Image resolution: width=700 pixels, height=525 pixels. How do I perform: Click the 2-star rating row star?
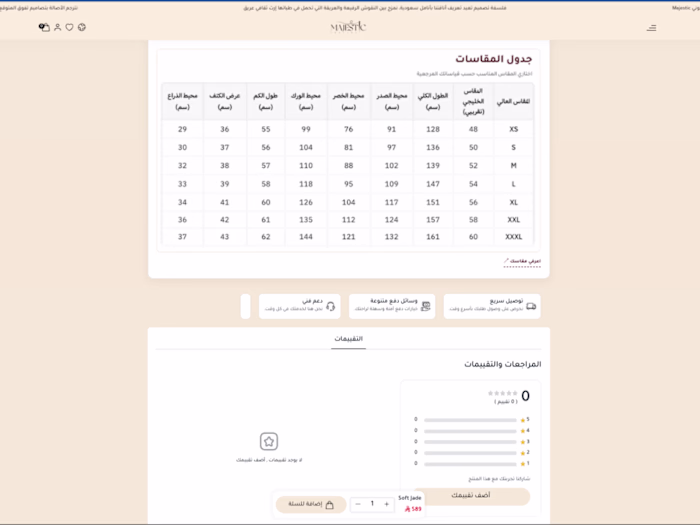[523, 453]
